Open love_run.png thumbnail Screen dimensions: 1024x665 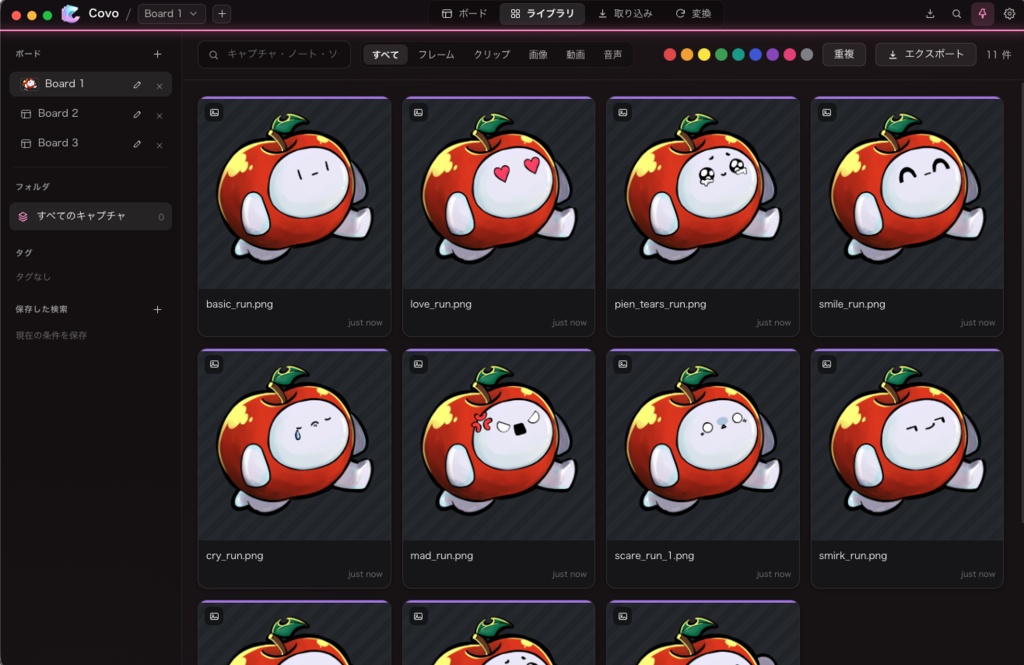tap(499, 194)
